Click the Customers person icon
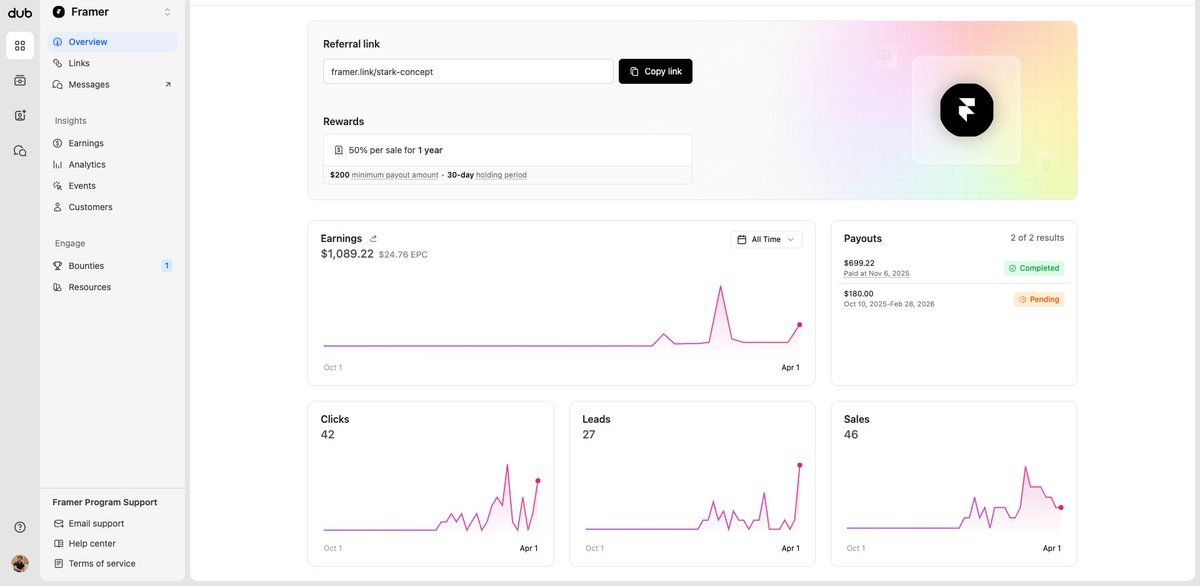 point(58,207)
